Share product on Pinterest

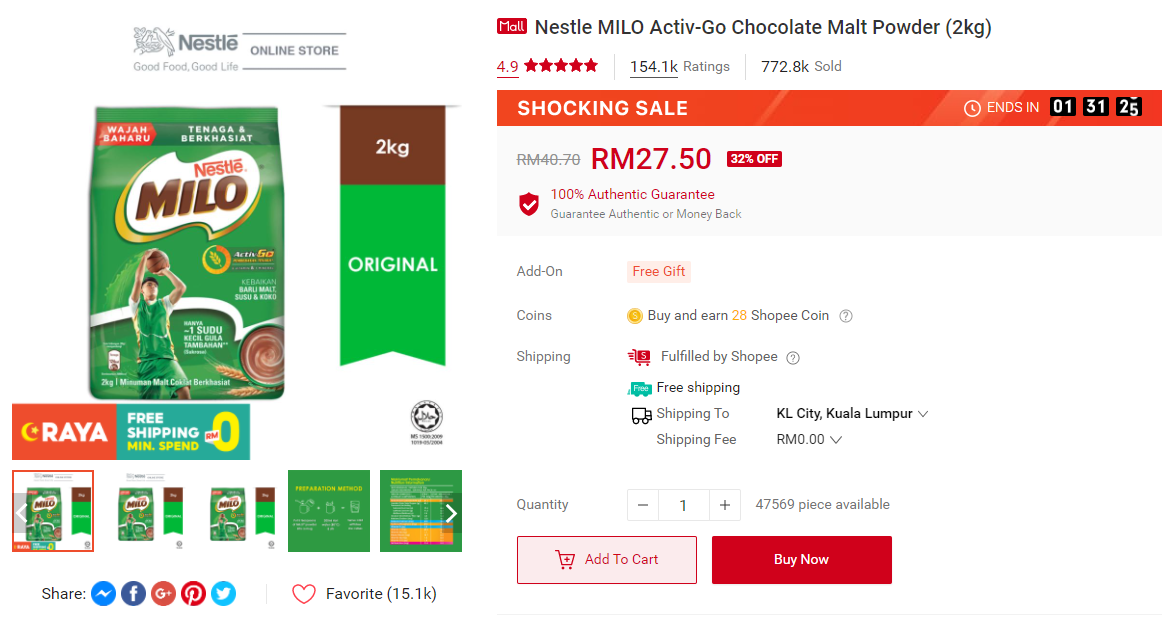pyautogui.click(x=193, y=594)
